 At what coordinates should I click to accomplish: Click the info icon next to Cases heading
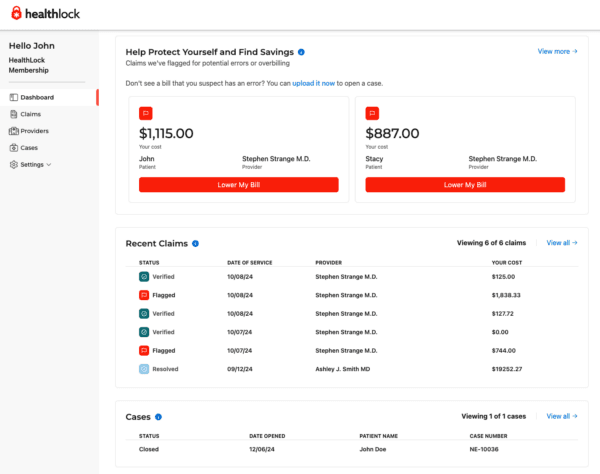[x=159, y=416]
